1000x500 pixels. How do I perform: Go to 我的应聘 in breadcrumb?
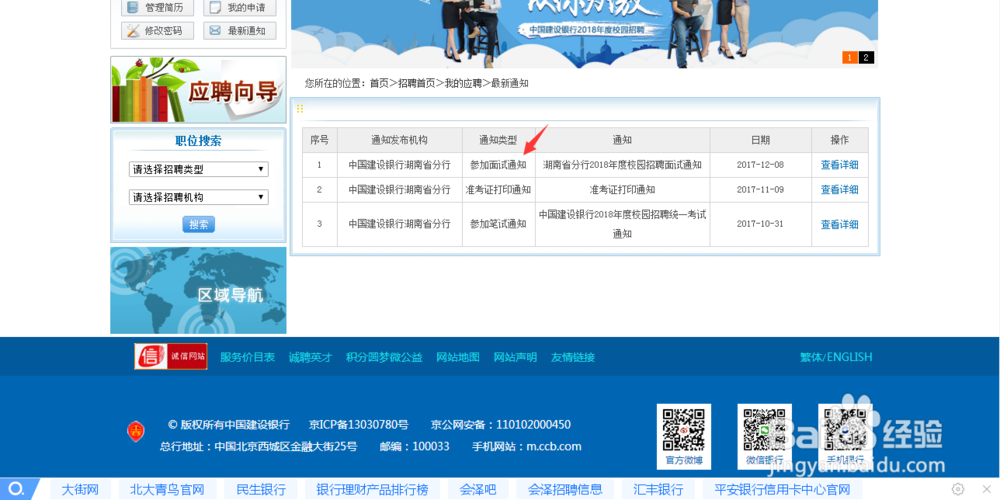pos(463,84)
